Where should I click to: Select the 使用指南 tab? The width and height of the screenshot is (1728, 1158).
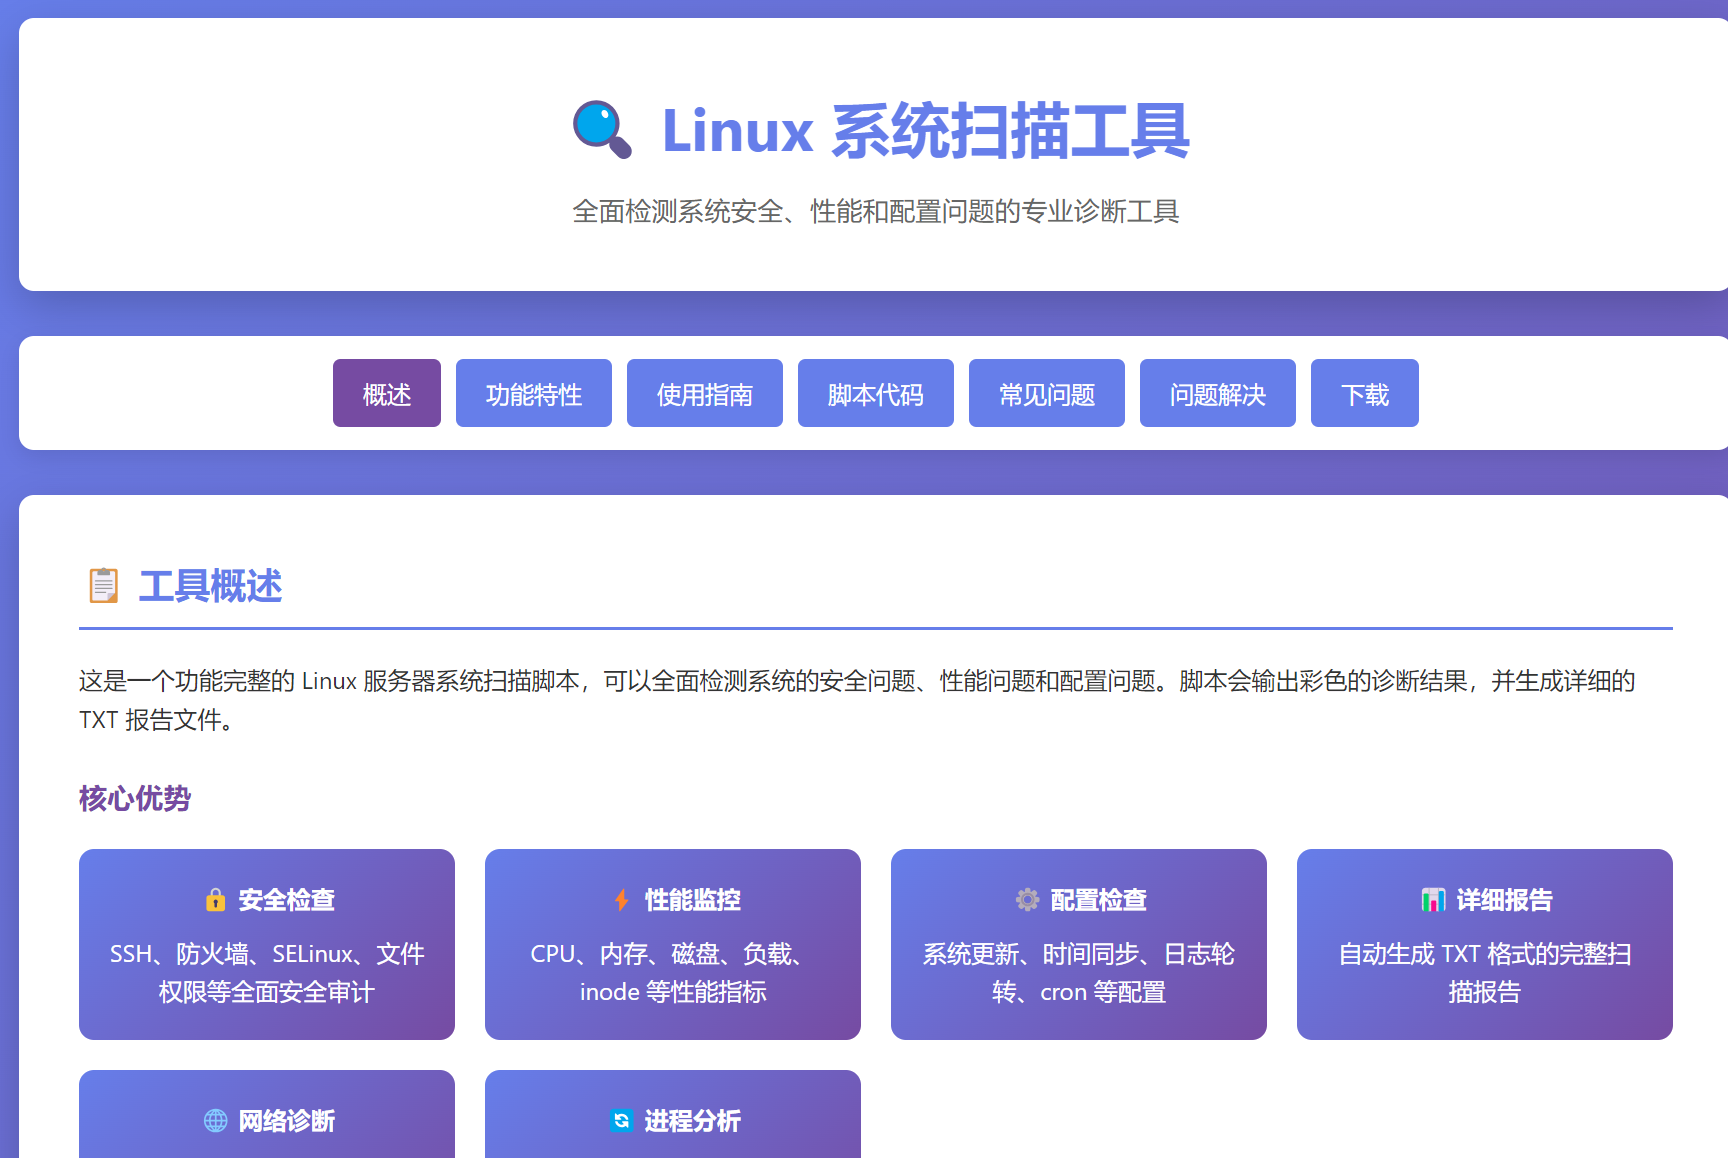(x=705, y=393)
